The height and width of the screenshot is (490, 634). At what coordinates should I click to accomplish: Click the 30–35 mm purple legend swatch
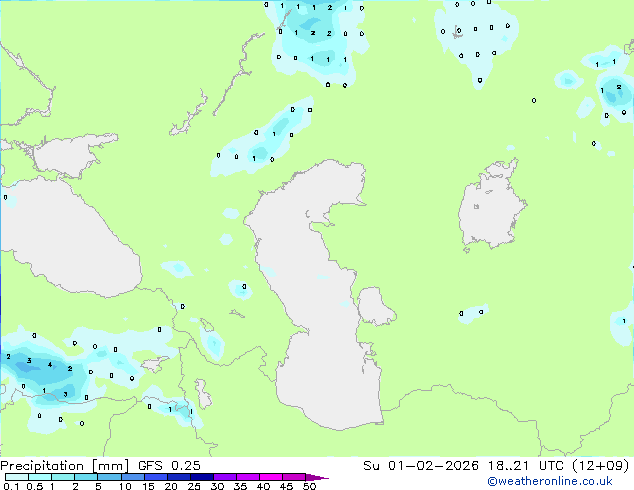click(x=225, y=477)
